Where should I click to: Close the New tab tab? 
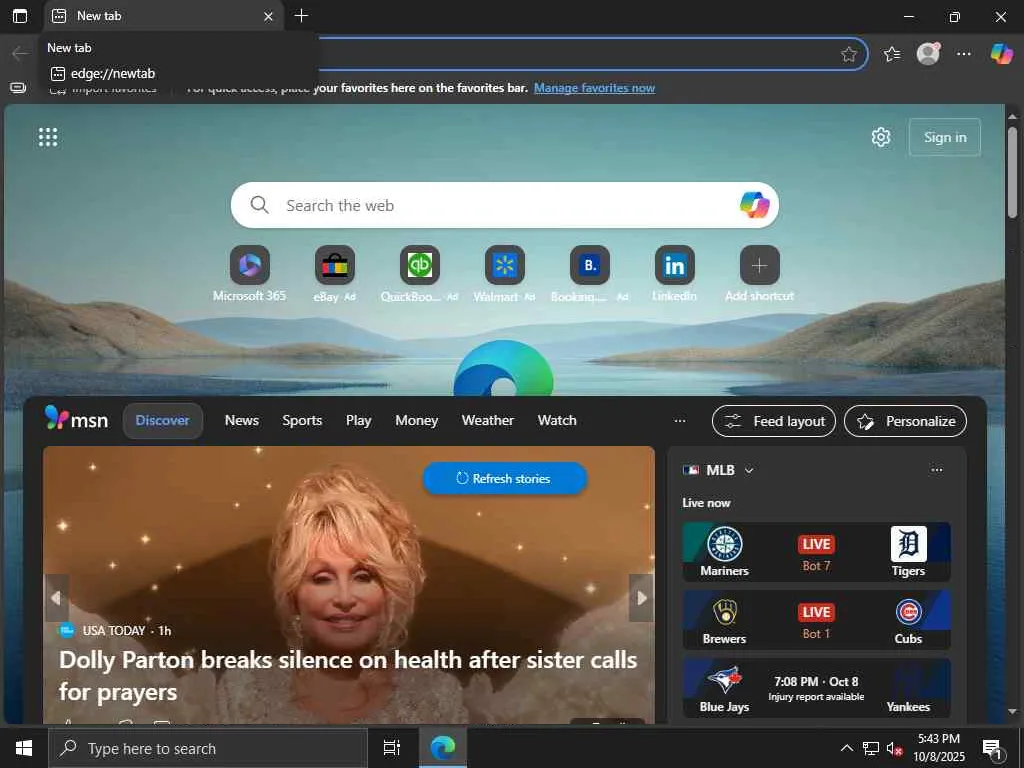pyautogui.click(x=268, y=16)
